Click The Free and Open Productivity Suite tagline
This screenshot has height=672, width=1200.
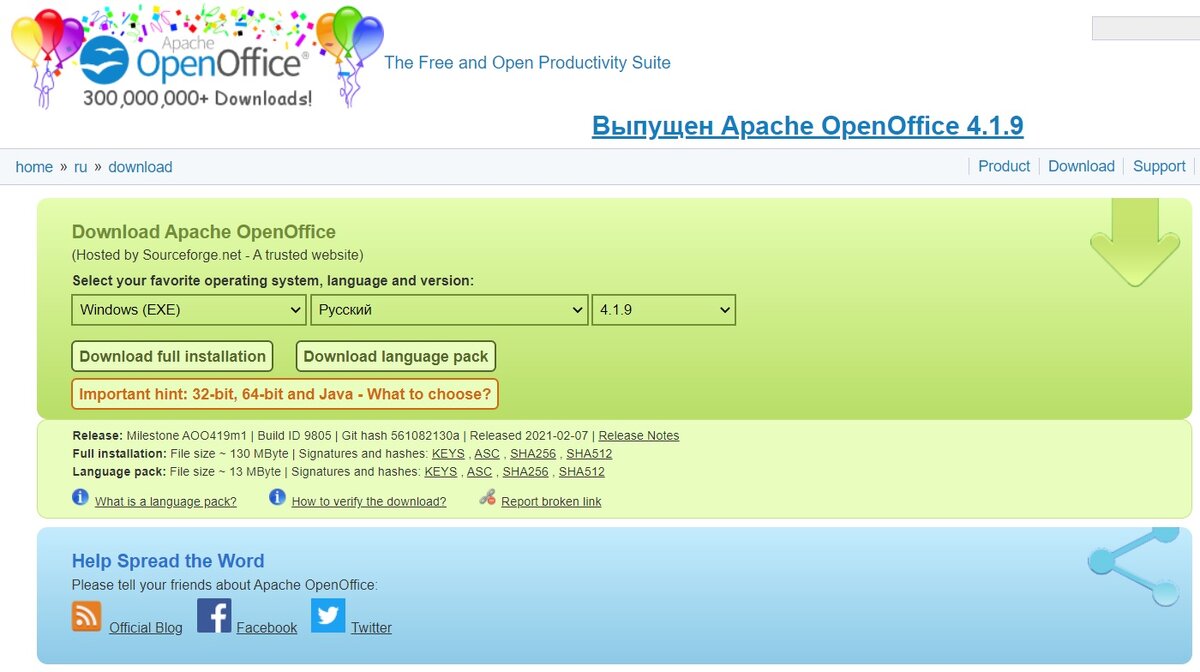click(527, 63)
